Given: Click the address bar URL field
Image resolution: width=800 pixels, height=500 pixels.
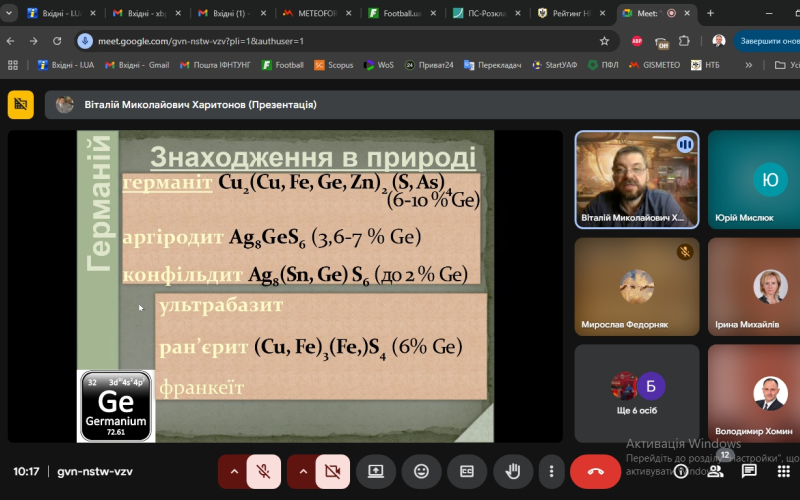Looking at the screenshot, I should tap(347, 41).
